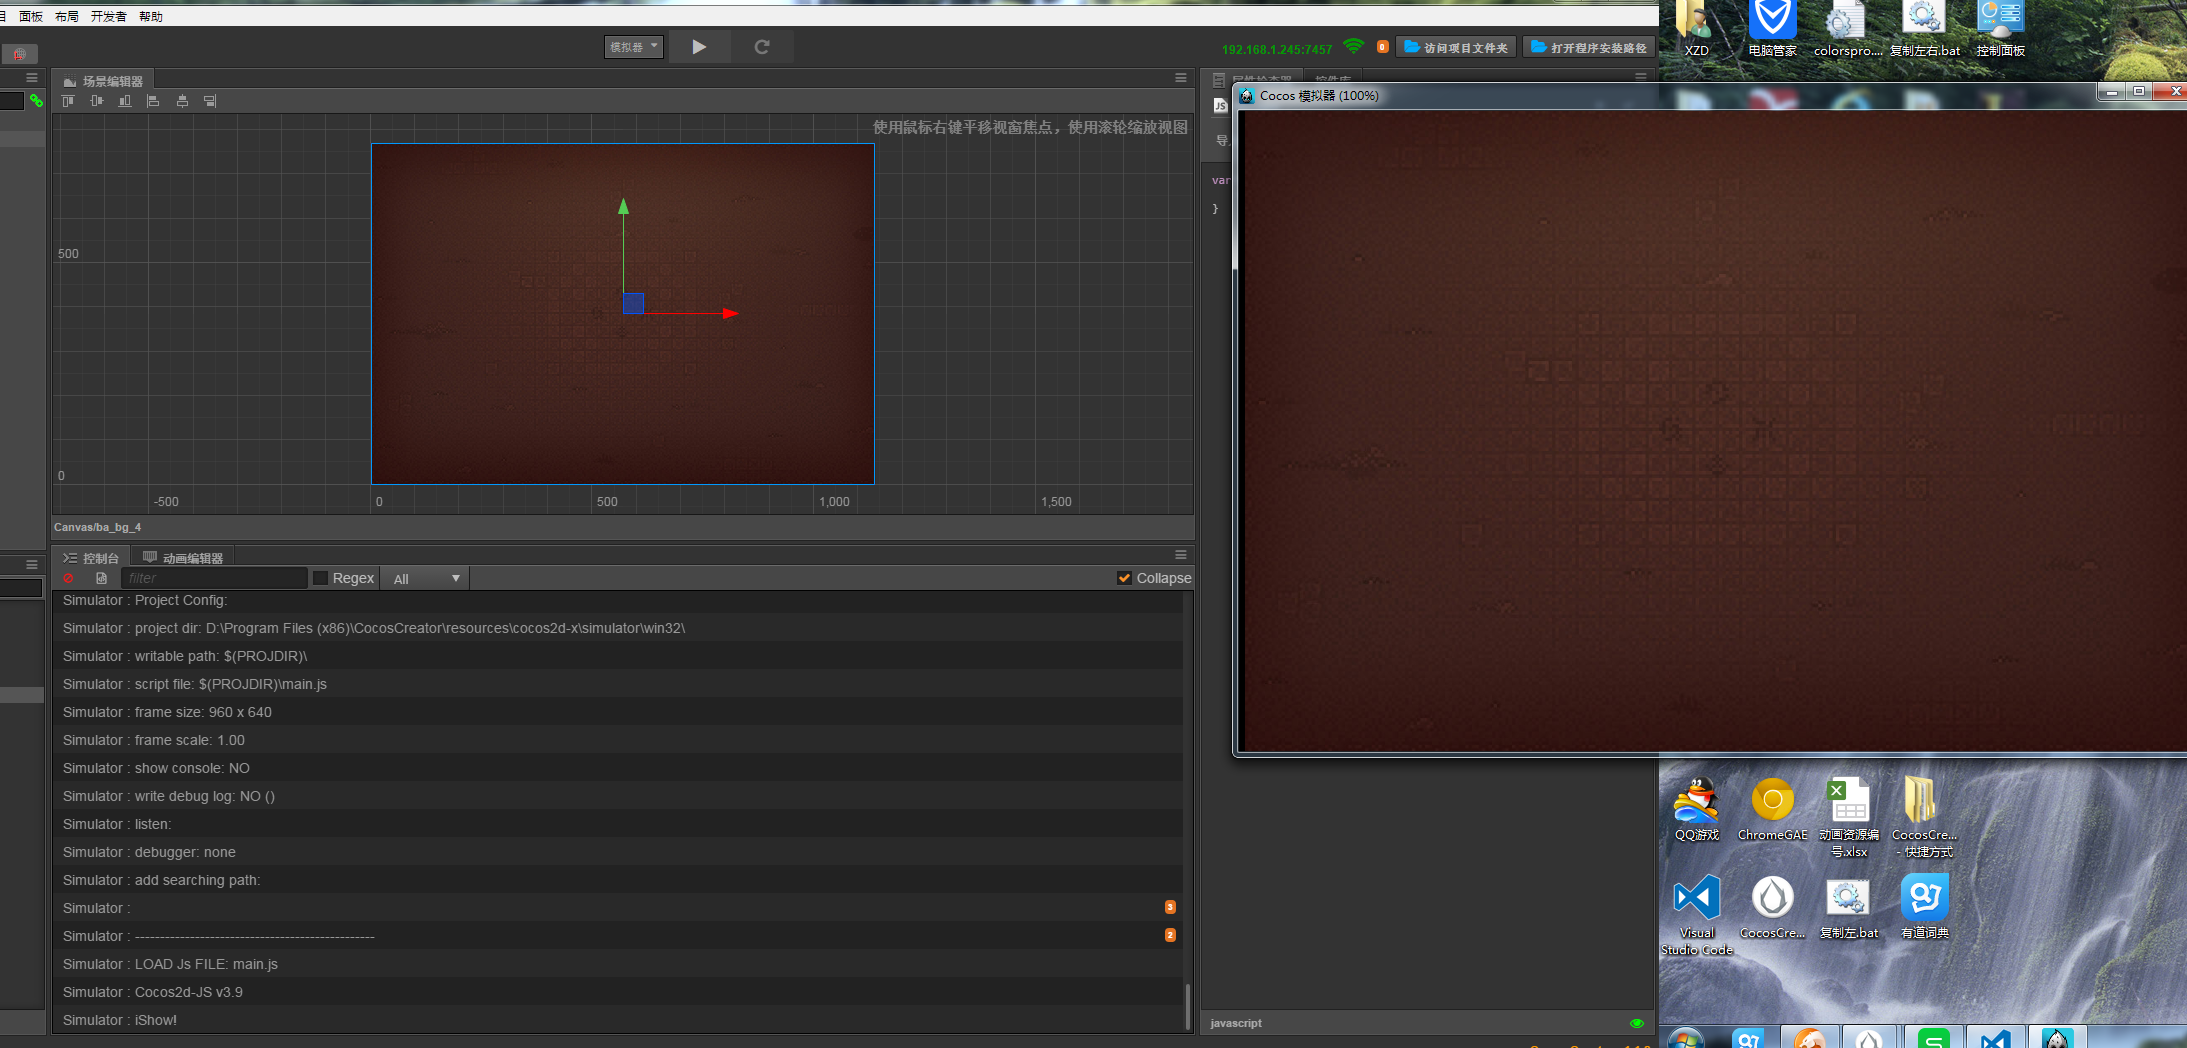Click the refresh preview icon
The image size is (2187, 1048).
[x=762, y=47]
